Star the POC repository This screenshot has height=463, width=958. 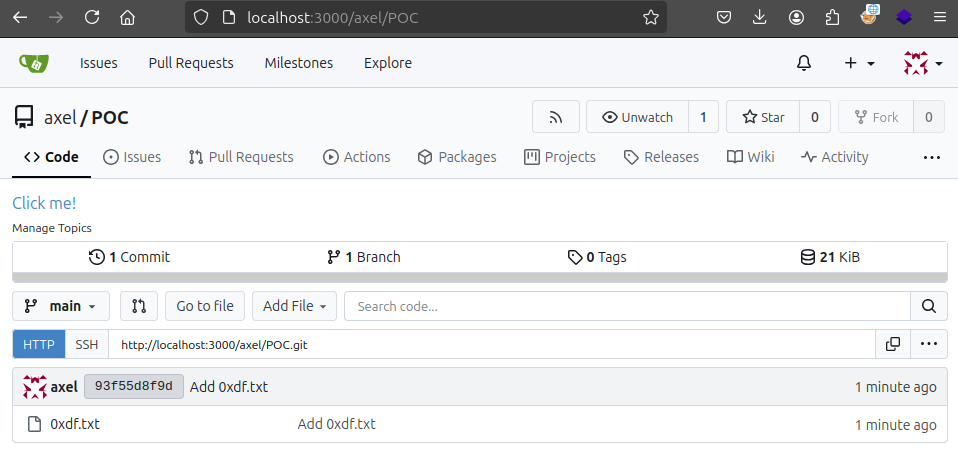point(763,117)
